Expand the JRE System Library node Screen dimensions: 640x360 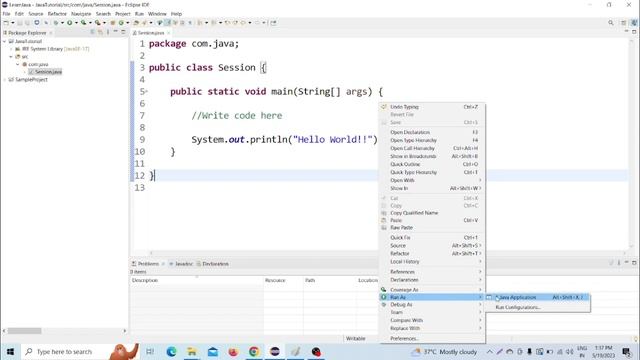point(11,49)
